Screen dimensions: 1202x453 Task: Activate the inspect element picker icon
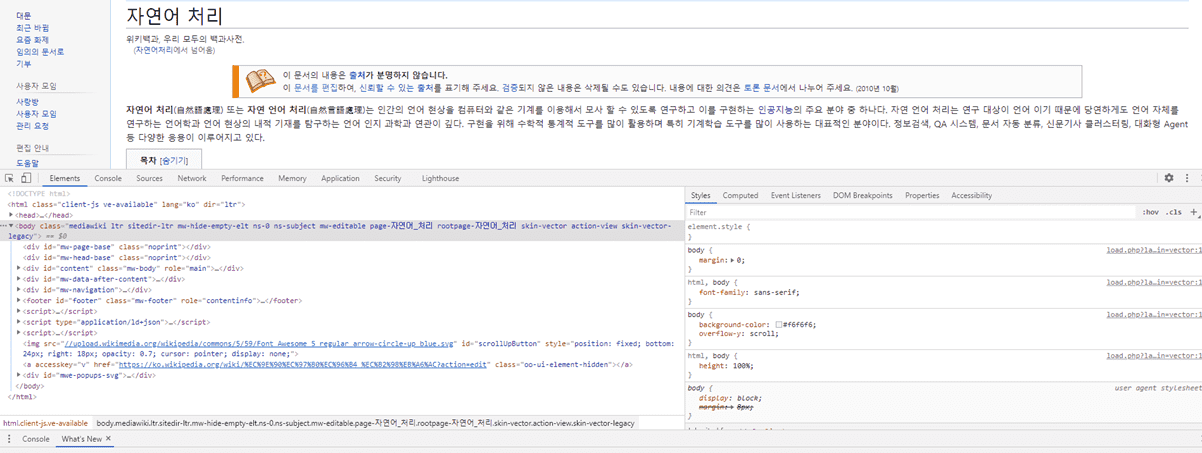pos(9,178)
